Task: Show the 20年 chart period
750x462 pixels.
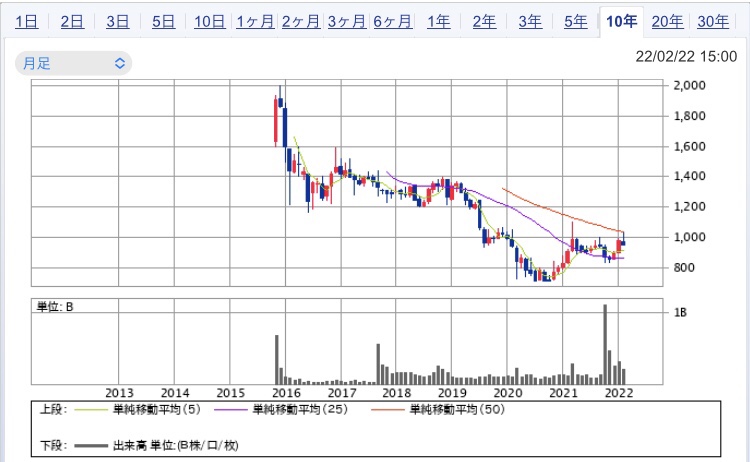Action: tap(667, 21)
